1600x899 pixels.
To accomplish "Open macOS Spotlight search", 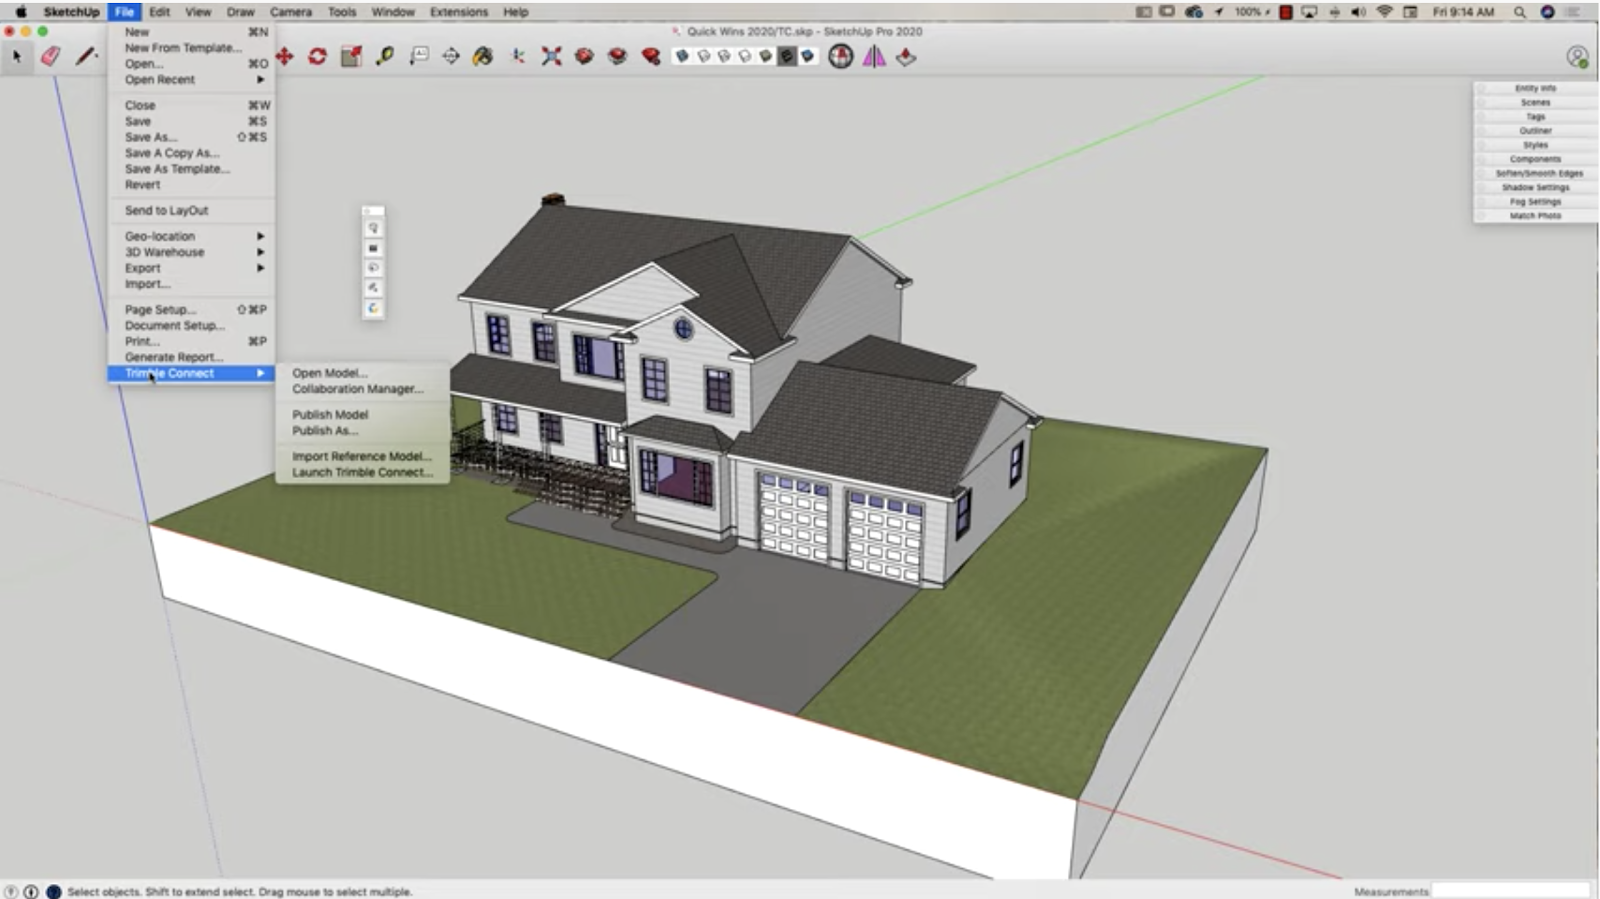I will pos(1519,12).
